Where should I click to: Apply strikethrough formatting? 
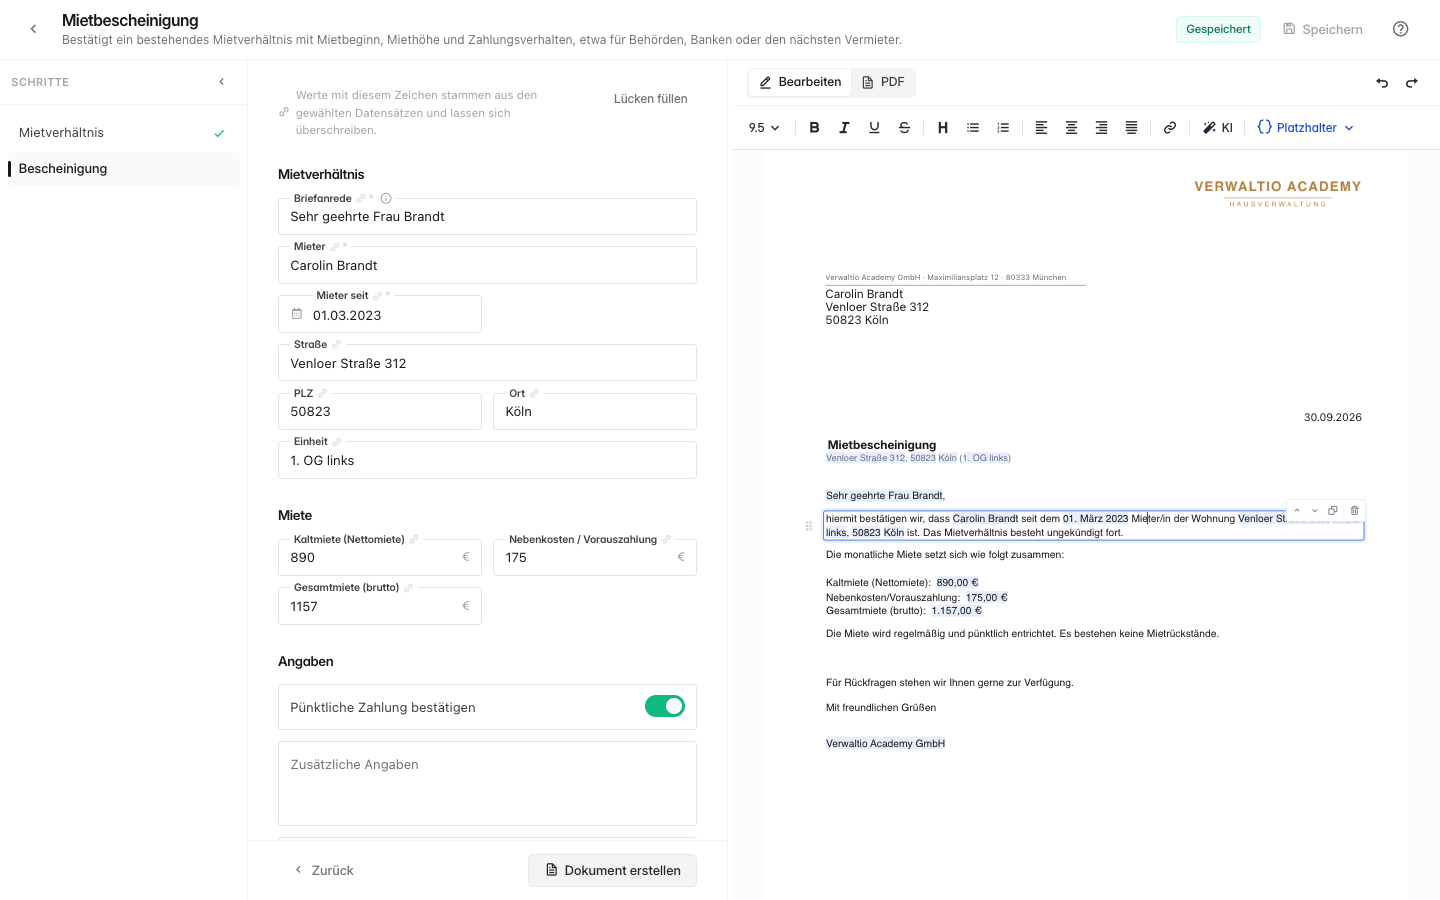pos(904,128)
